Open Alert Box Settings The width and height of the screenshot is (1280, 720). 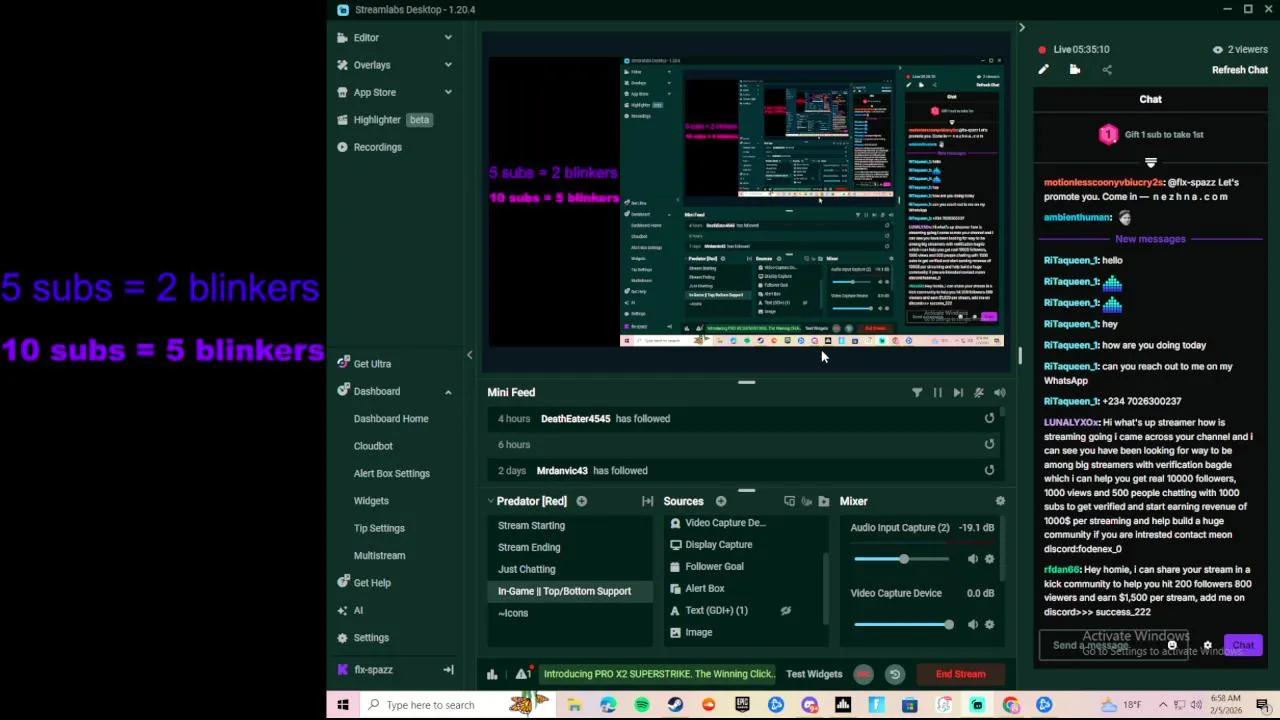(391, 474)
